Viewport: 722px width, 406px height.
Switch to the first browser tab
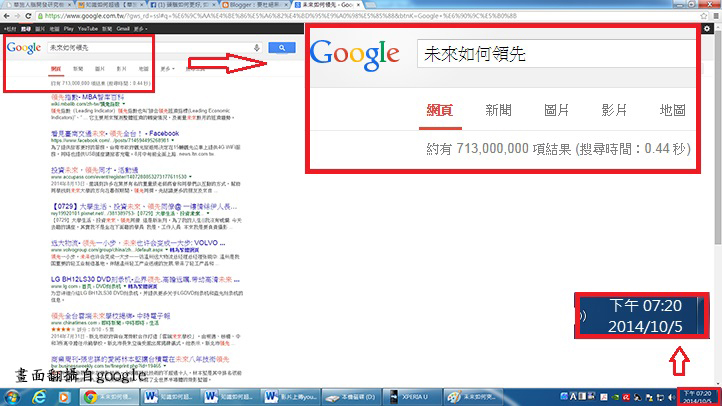(x=39, y=5)
